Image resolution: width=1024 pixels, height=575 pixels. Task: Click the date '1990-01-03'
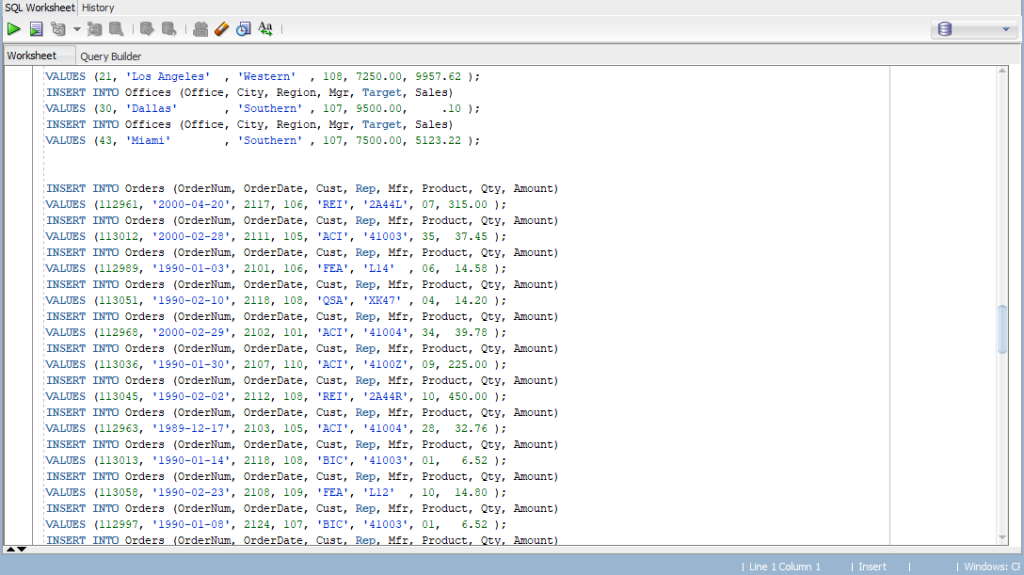pyautogui.click(x=191, y=269)
